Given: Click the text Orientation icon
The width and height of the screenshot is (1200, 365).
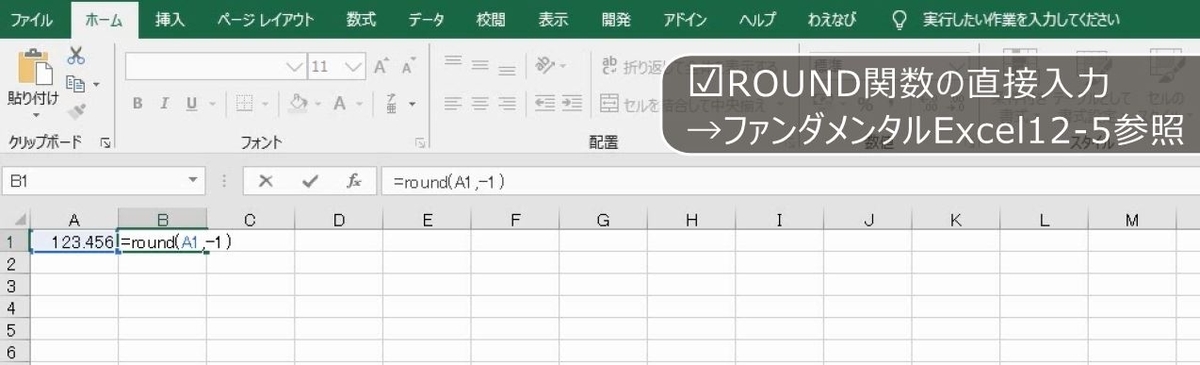Looking at the screenshot, I should click(x=545, y=66).
